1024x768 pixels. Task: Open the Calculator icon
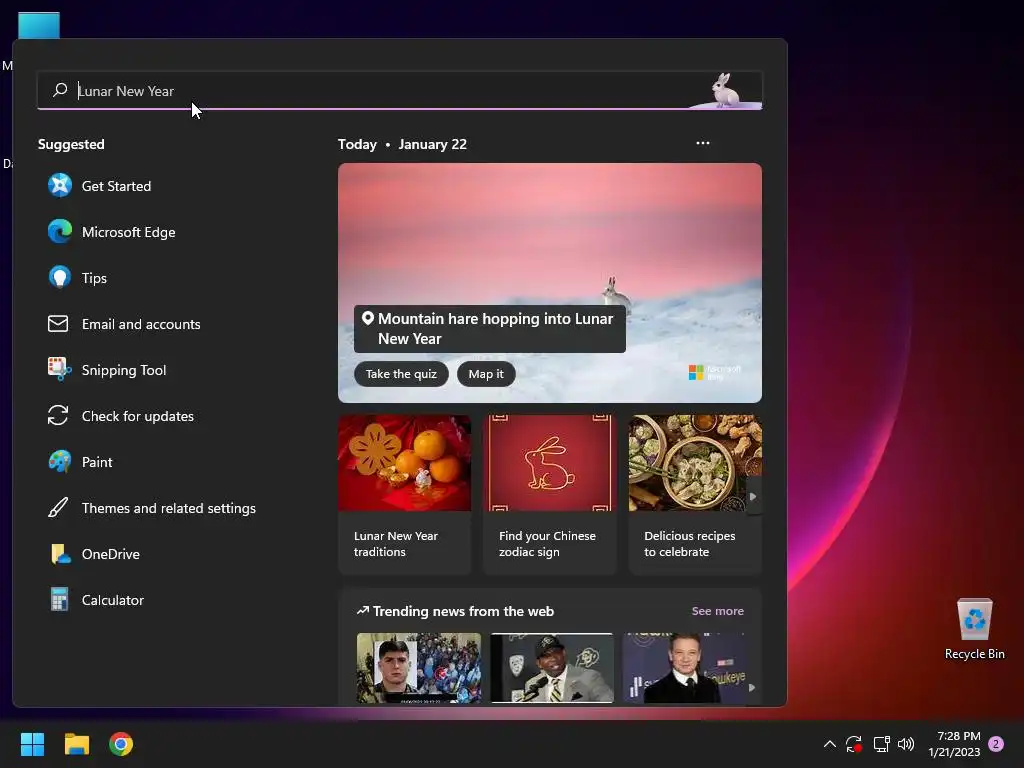59,600
